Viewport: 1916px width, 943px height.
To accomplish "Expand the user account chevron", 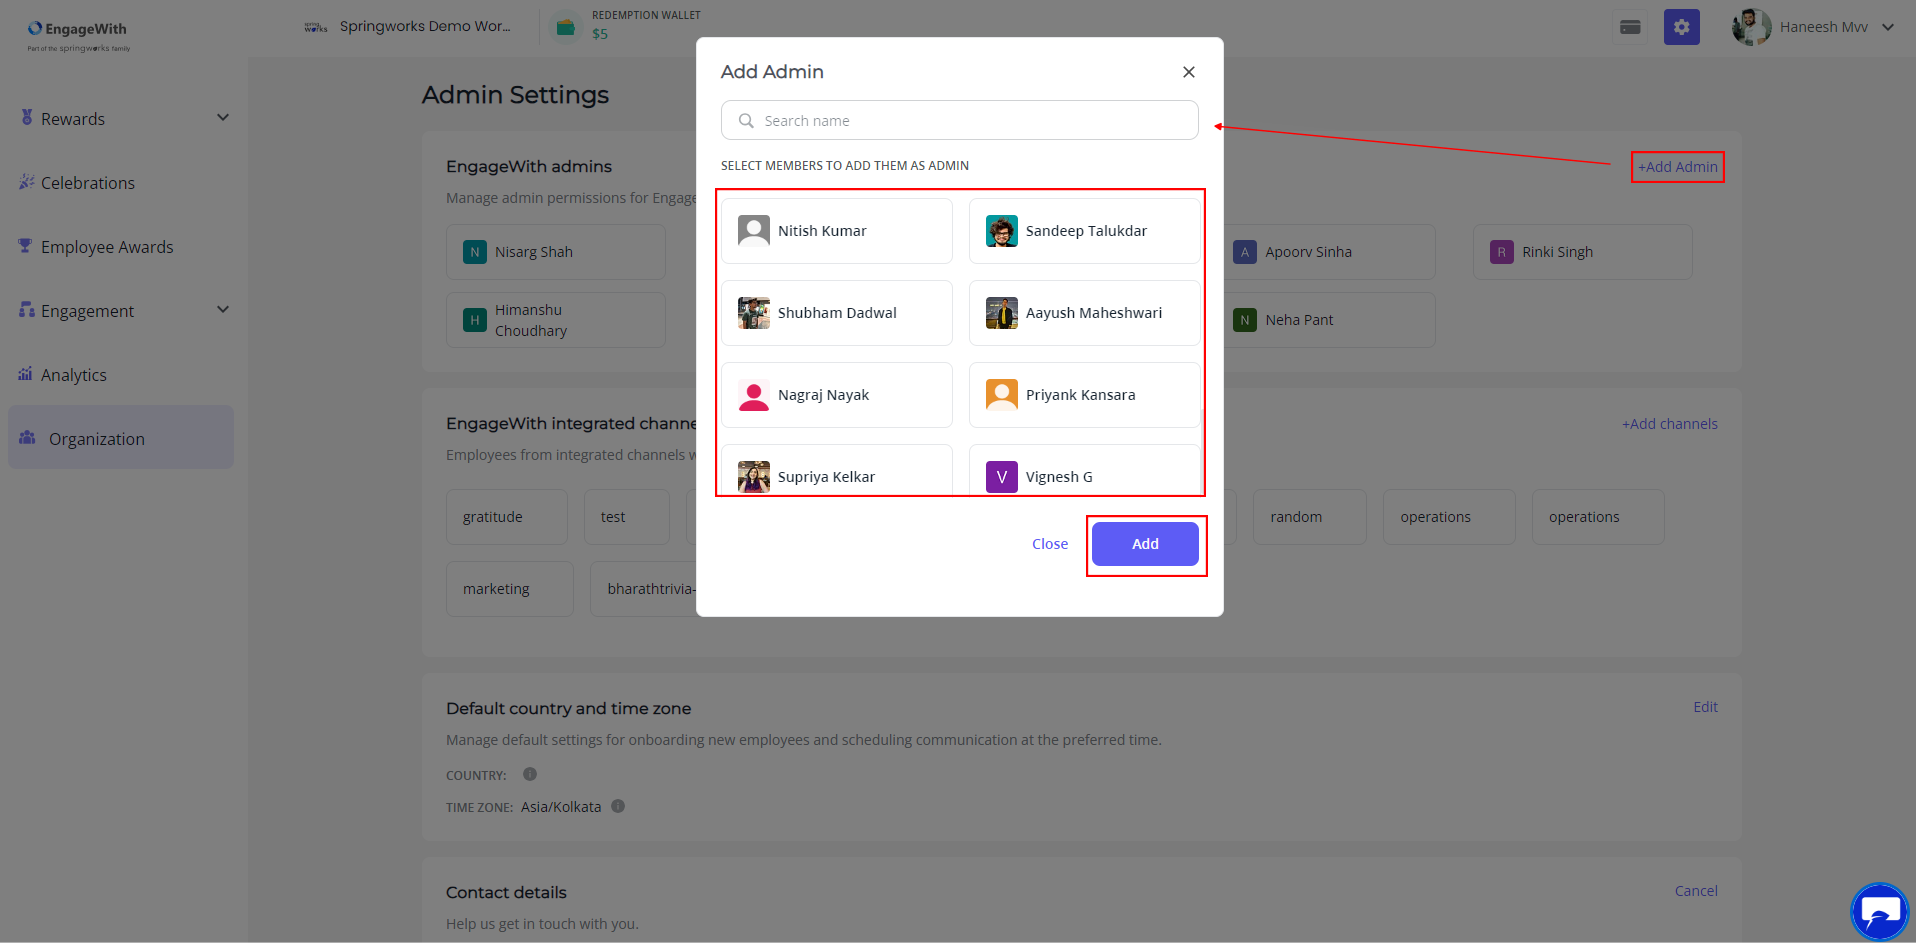I will tap(1888, 27).
